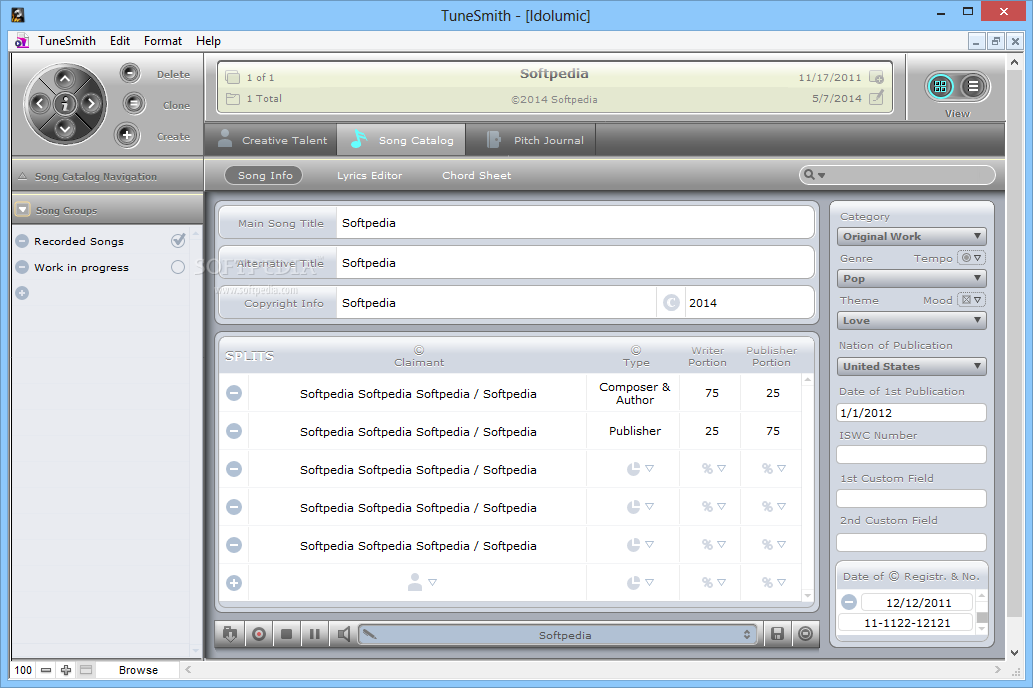Add a new split claimant row

[234, 583]
